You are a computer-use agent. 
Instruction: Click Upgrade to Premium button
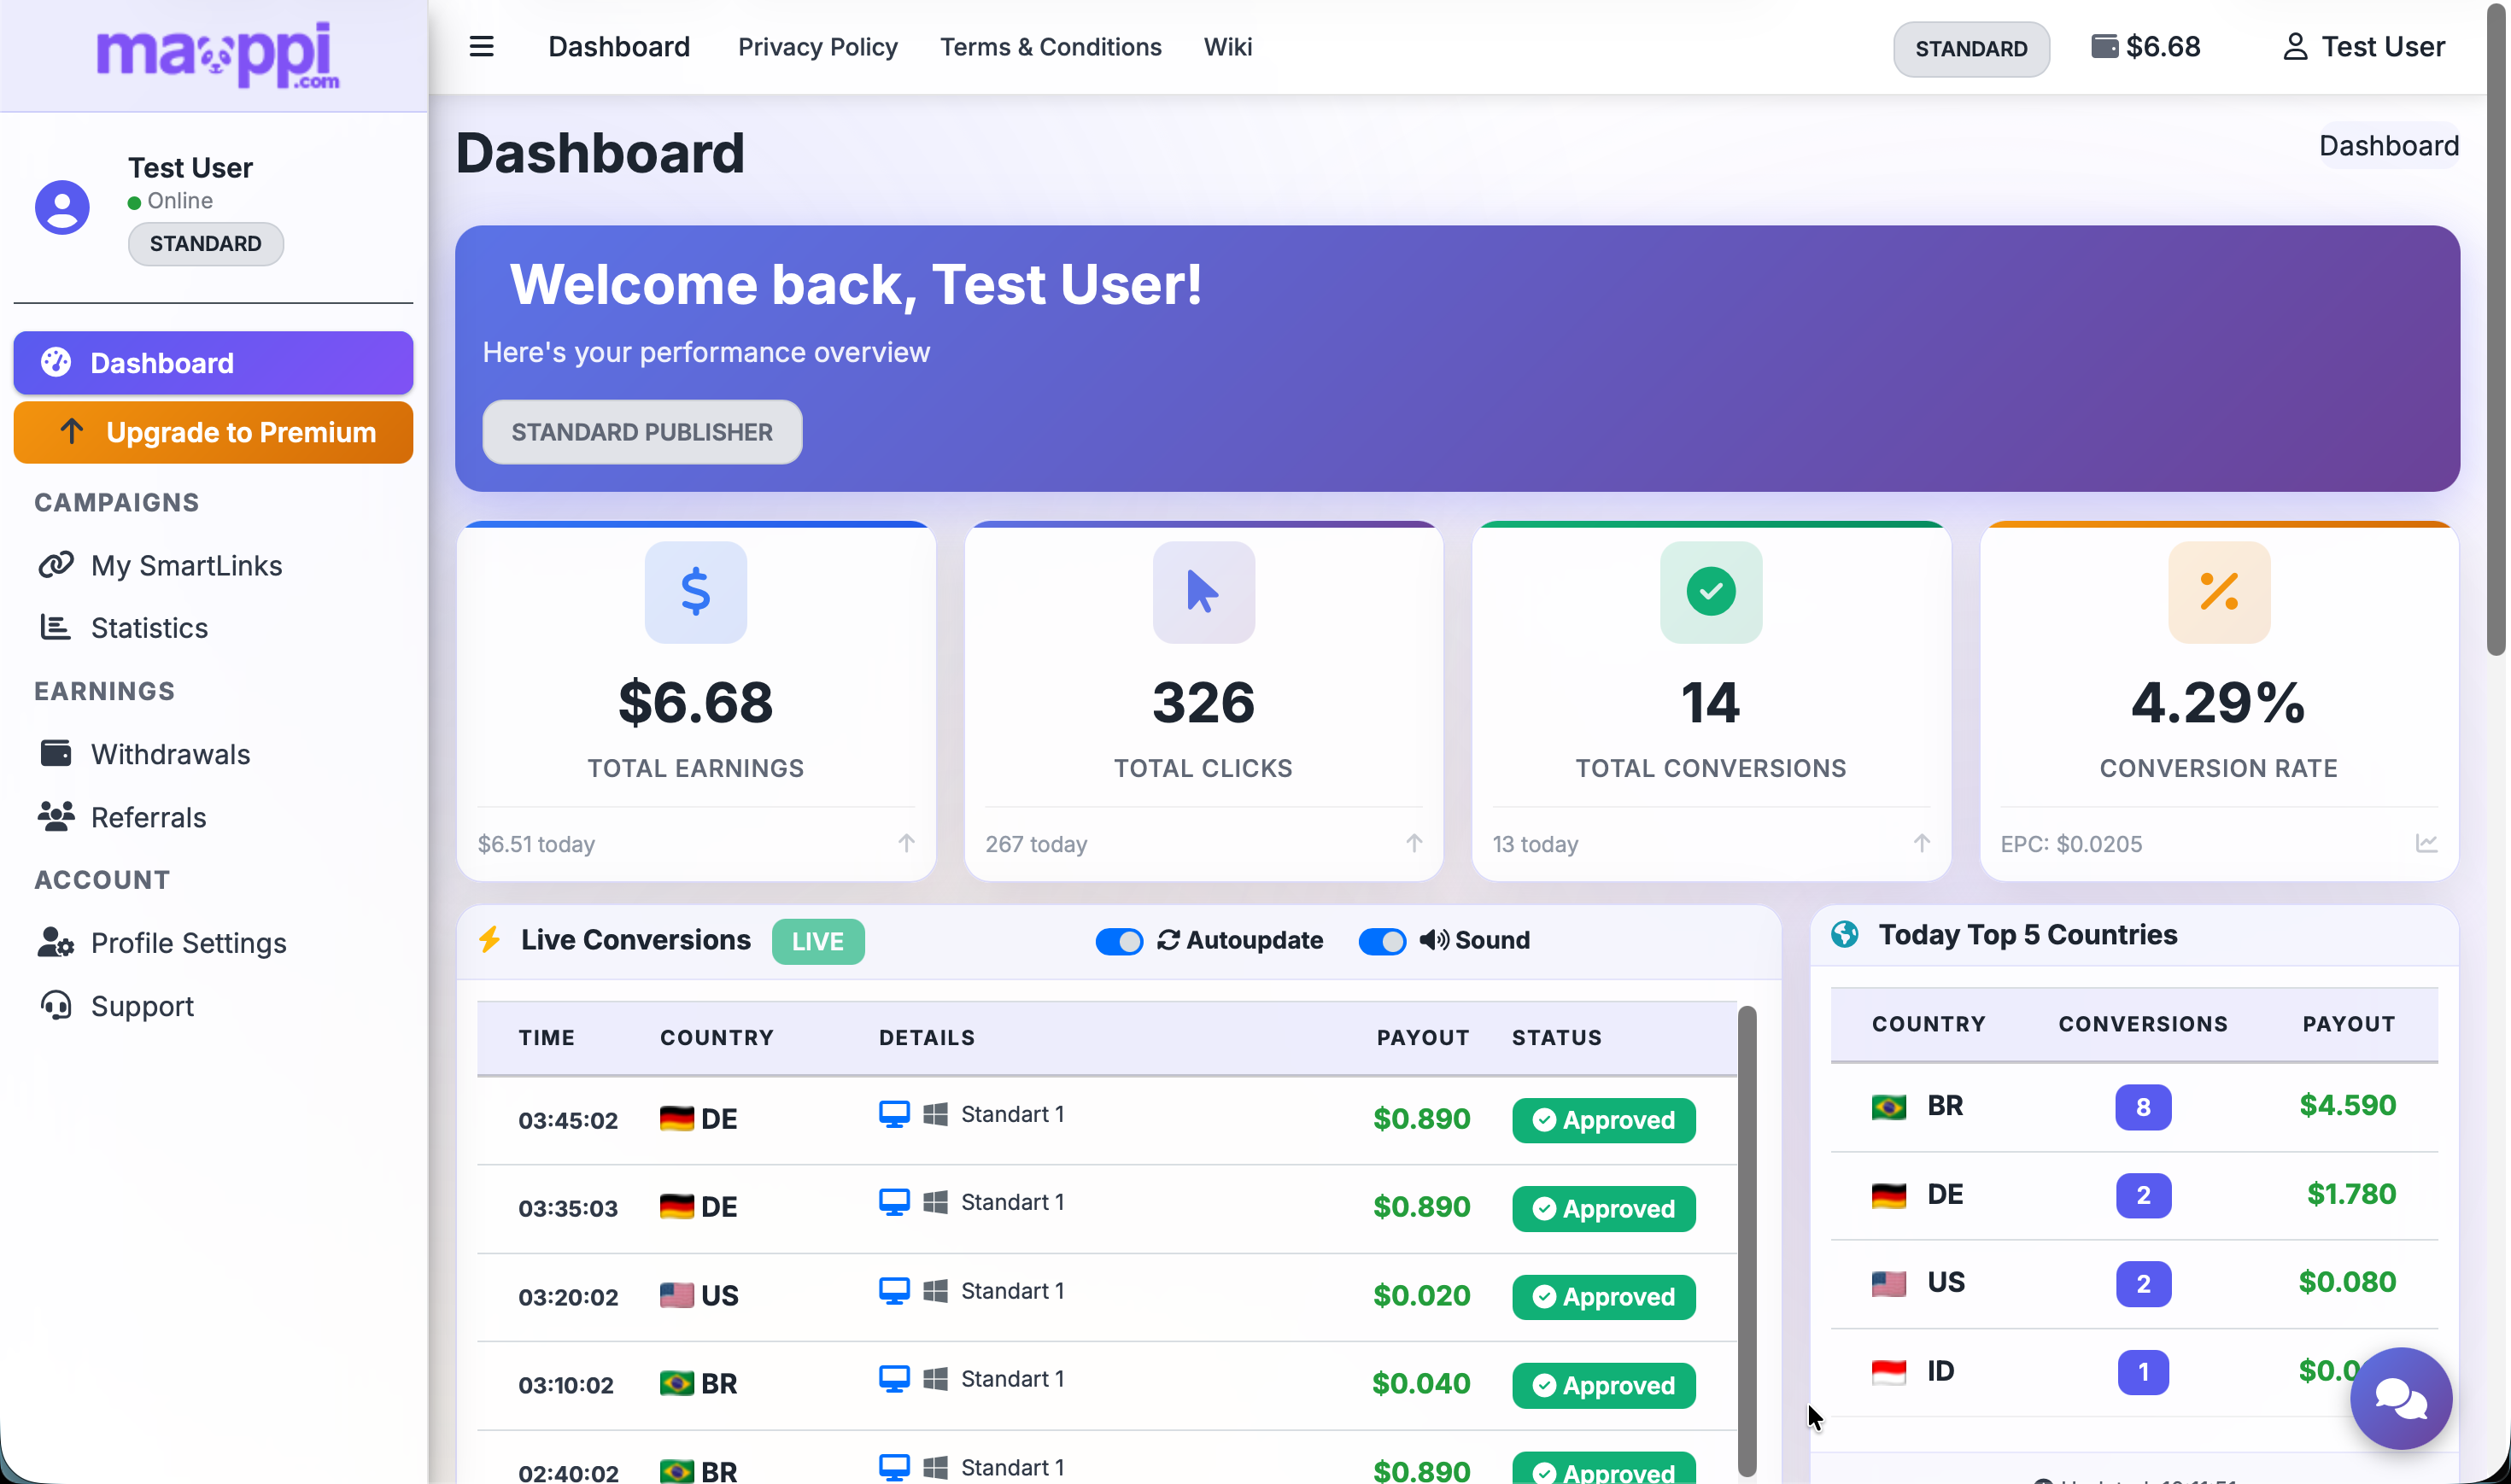(213, 432)
